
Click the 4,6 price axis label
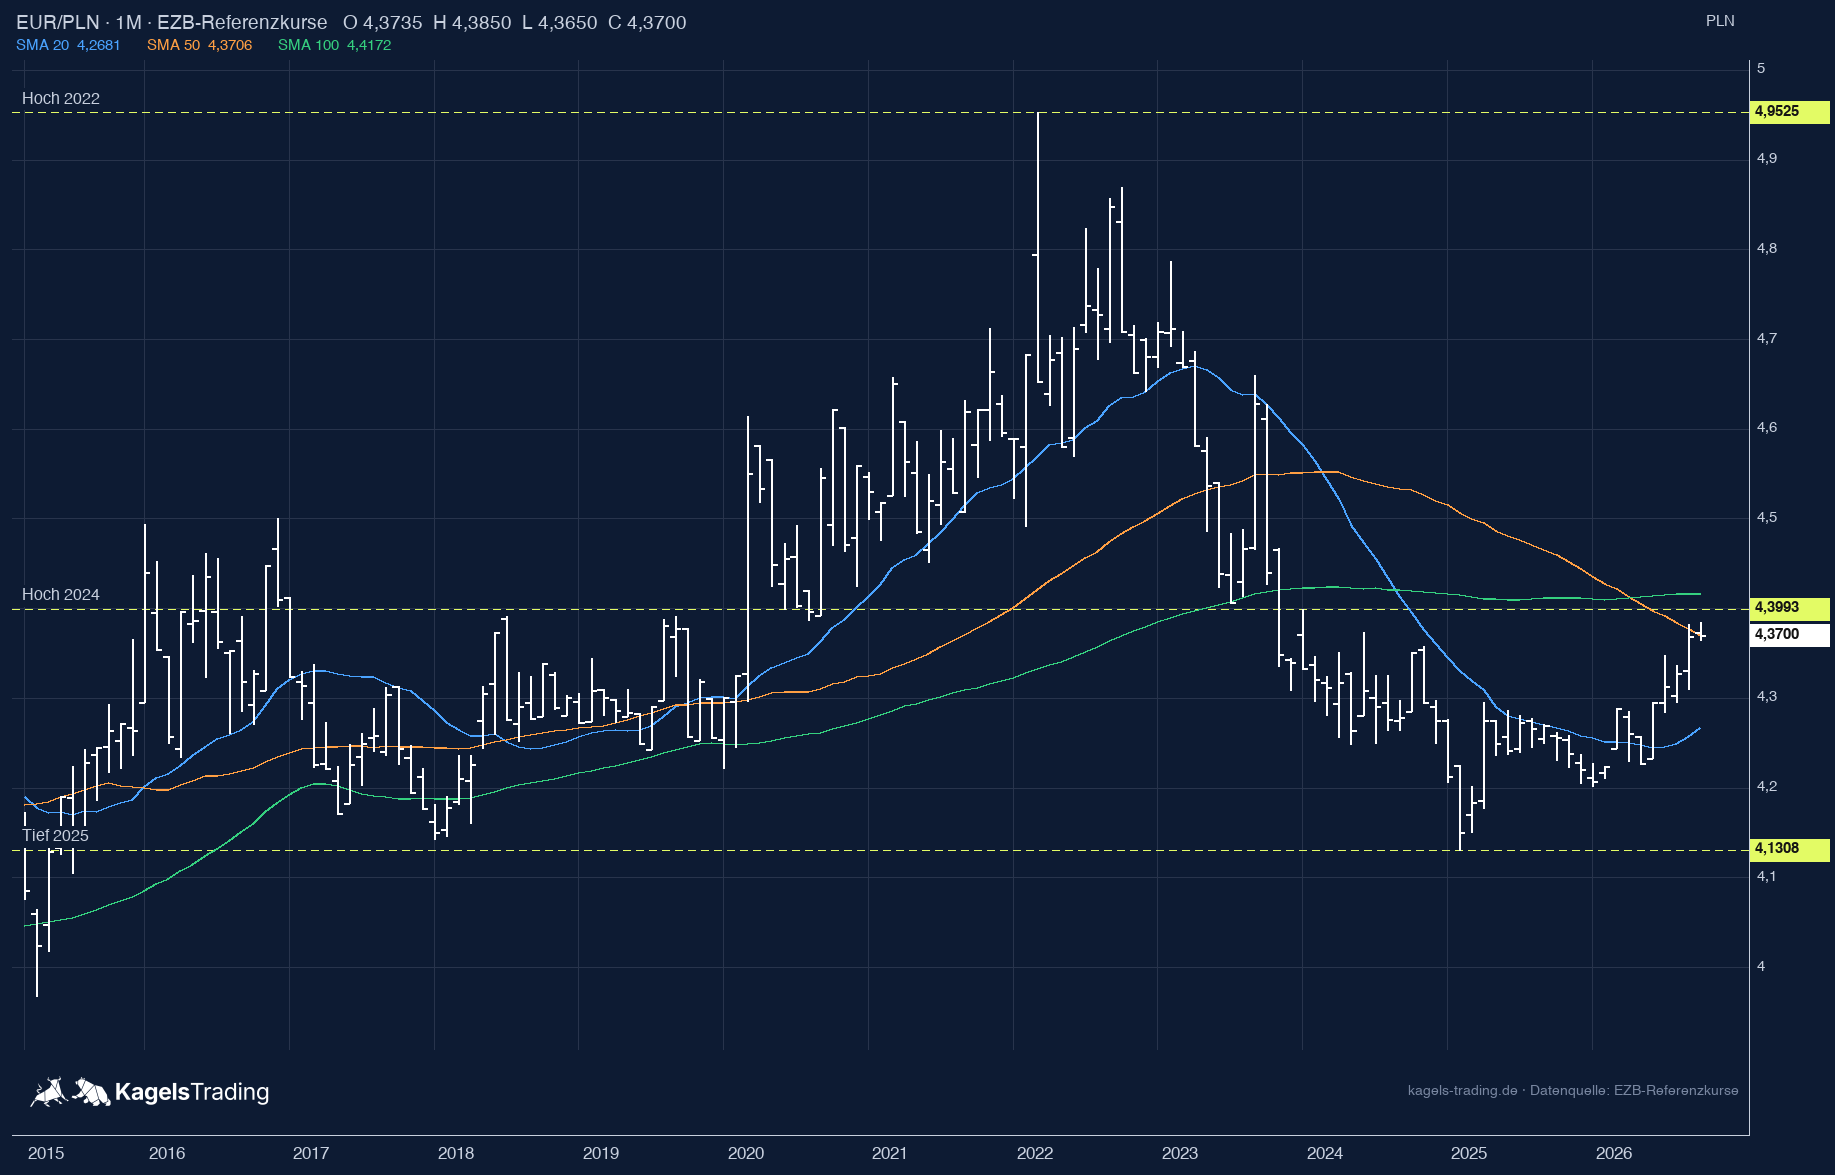[x=1767, y=427]
